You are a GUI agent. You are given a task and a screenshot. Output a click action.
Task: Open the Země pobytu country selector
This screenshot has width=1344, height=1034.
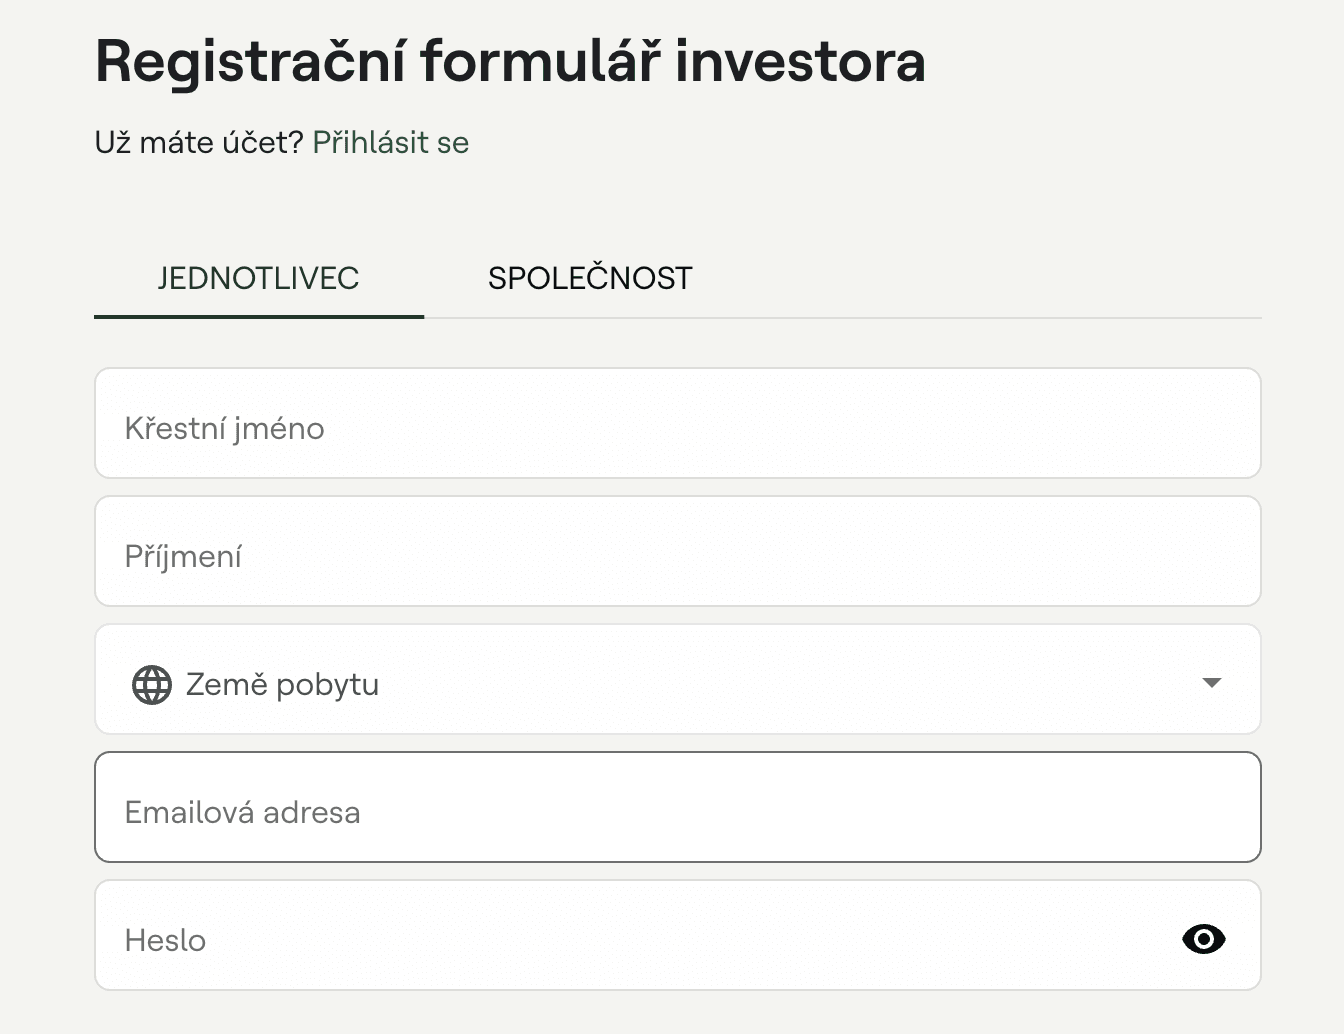[x=677, y=680]
